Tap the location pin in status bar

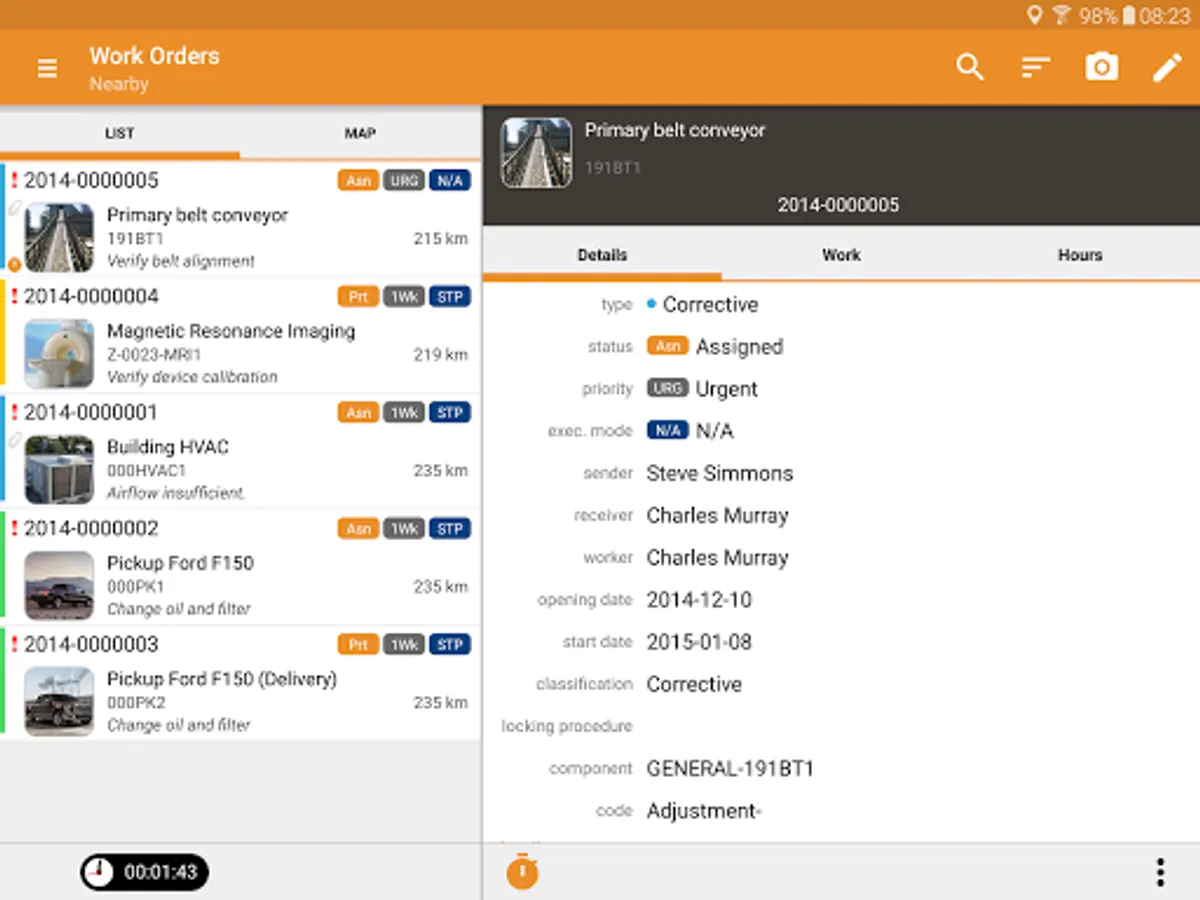pyautogui.click(x=1034, y=15)
